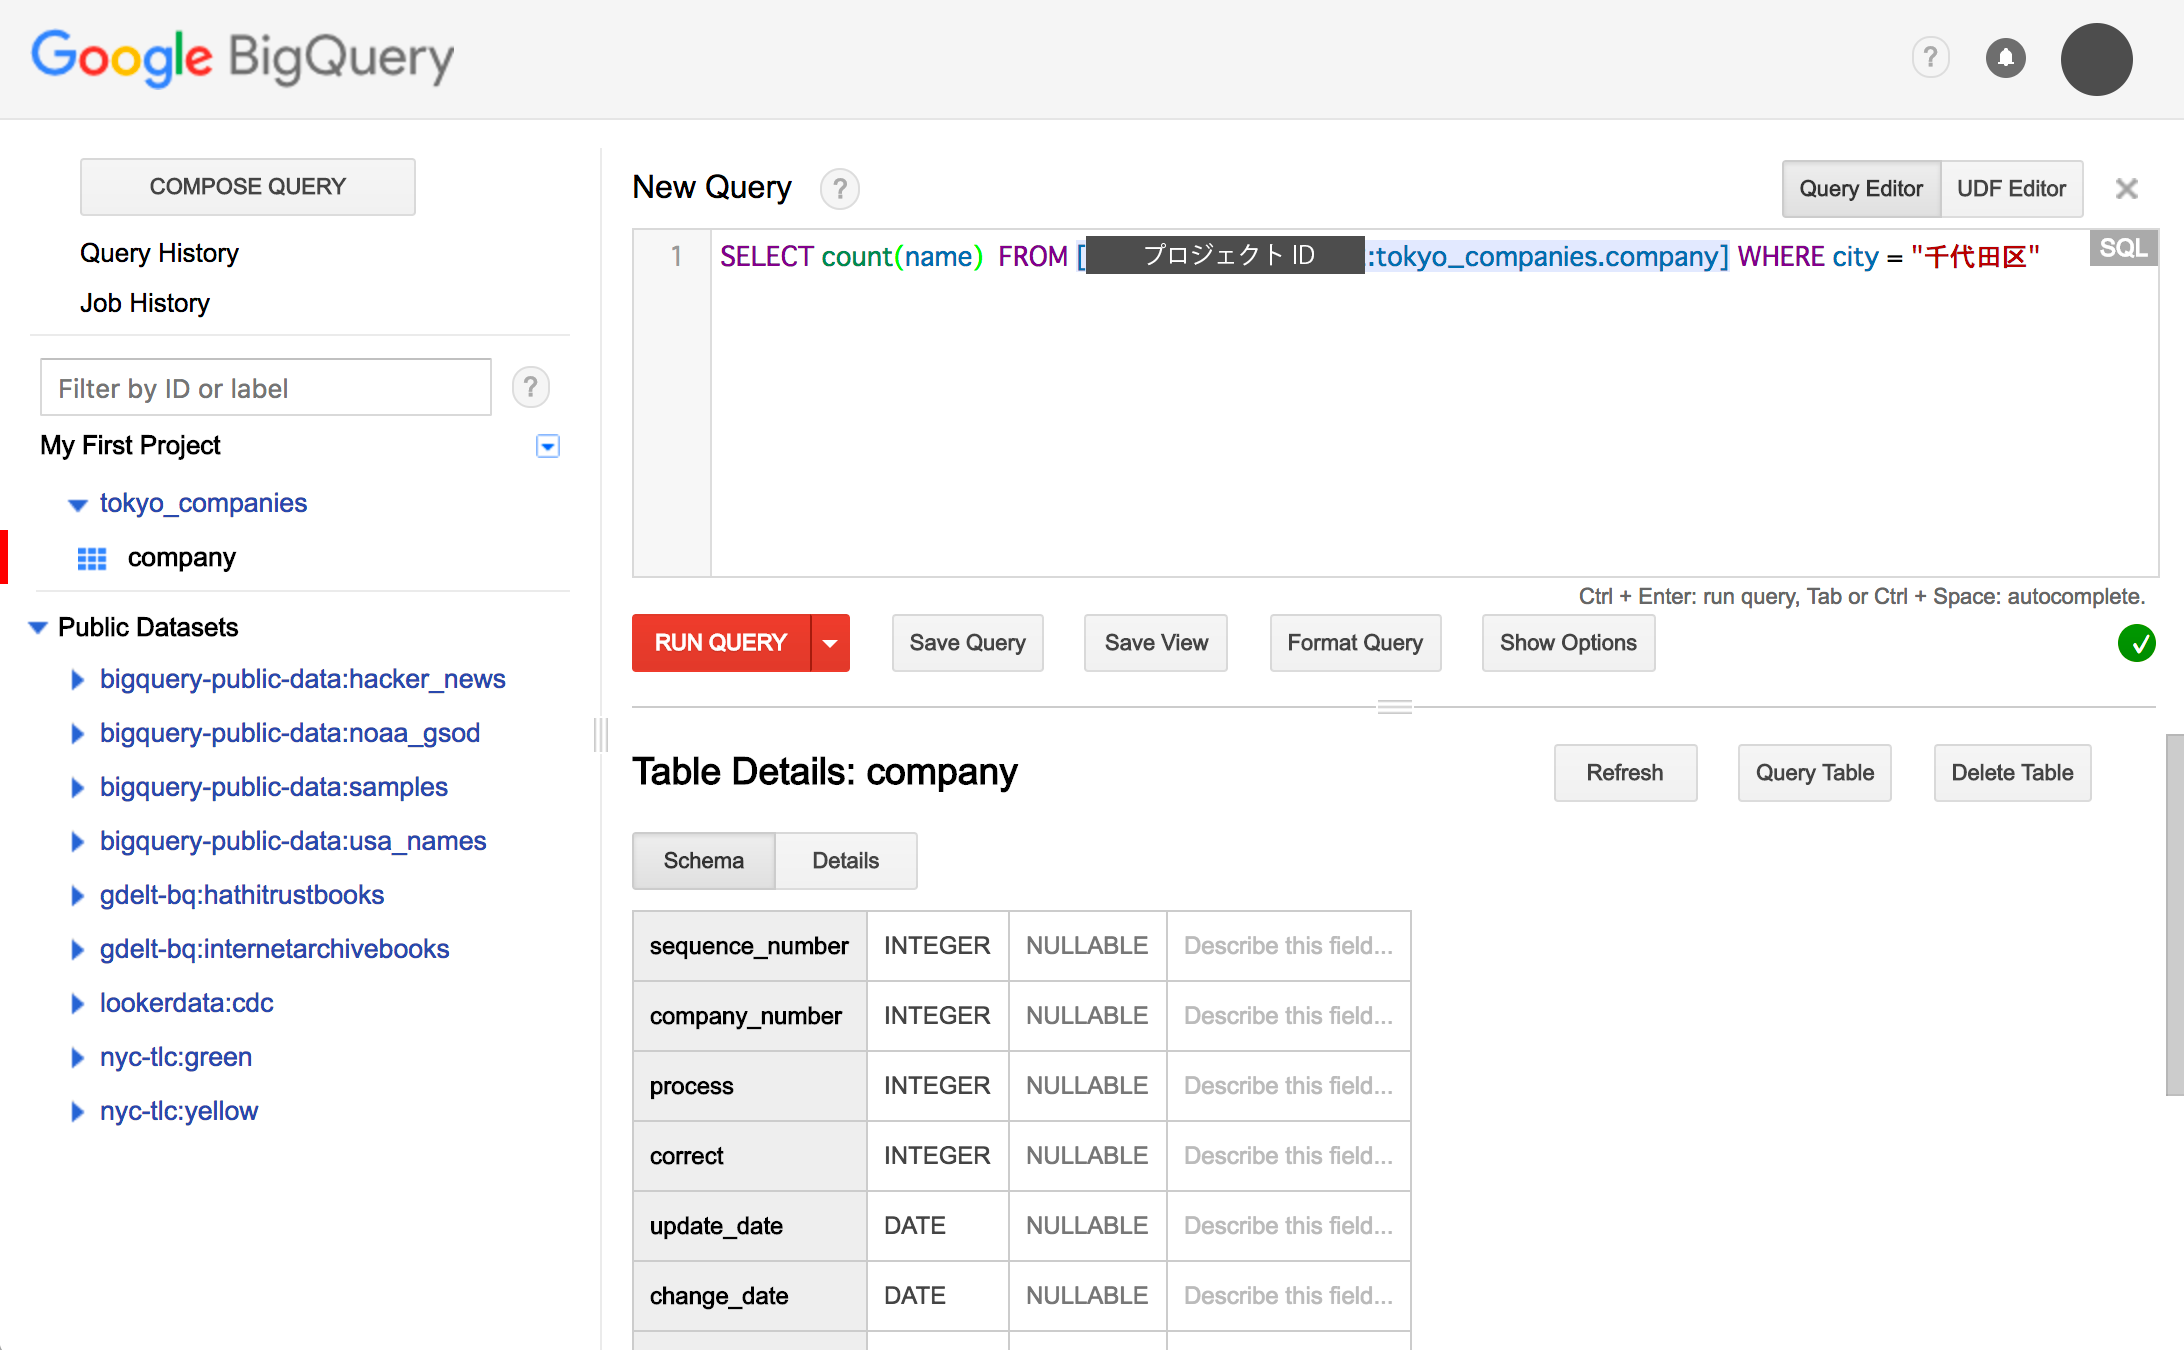Image resolution: width=2184 pixels, height=1350 pixels.
Task: Click the Show Options button
Action: point(1568,643)
